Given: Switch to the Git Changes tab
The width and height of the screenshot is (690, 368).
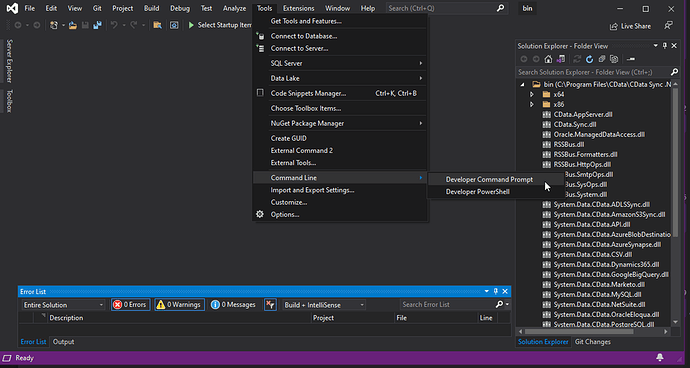Looking at the screenshot, I should [x=592, y=342].
